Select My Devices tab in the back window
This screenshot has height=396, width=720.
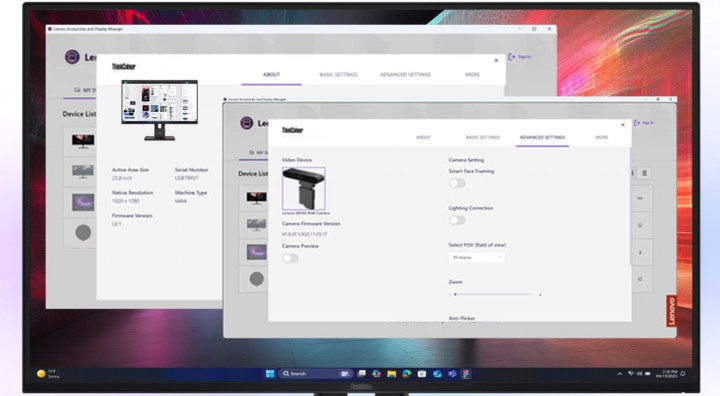tap(85, 90)
